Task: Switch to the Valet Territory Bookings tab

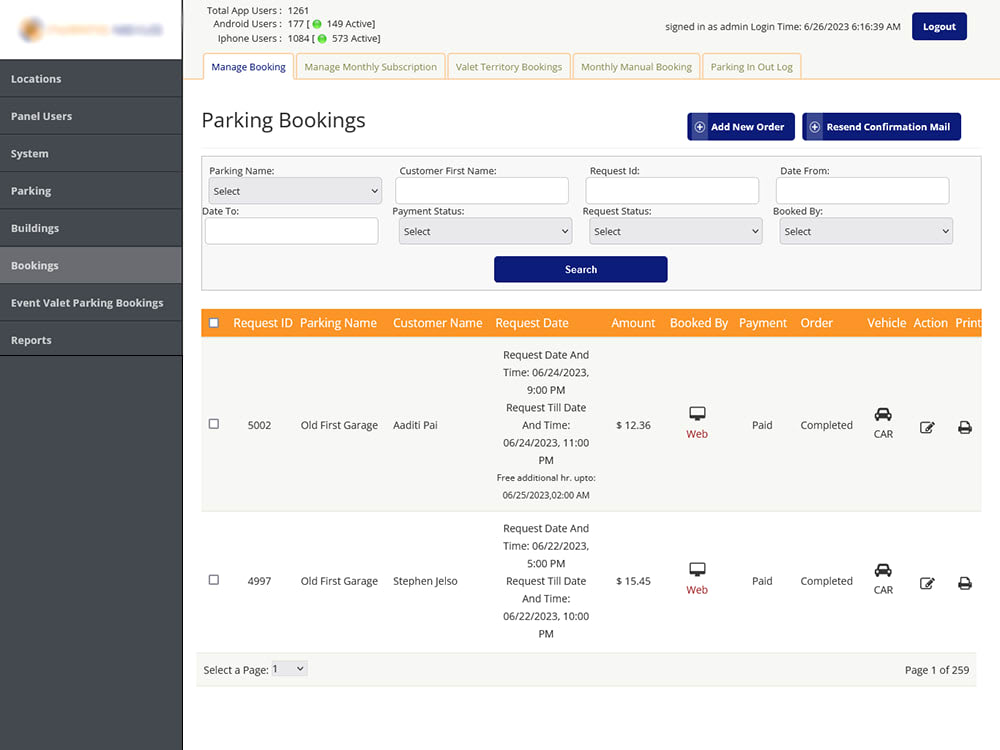Action: pyautogui.click(x=508, y=66)
